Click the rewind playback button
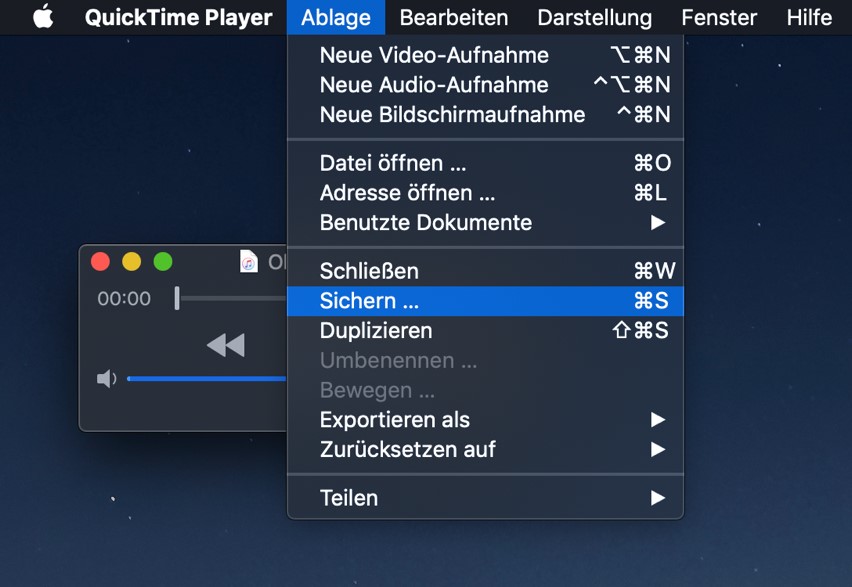The width and height of the screenshot is (852, 587). click(225, 345)
